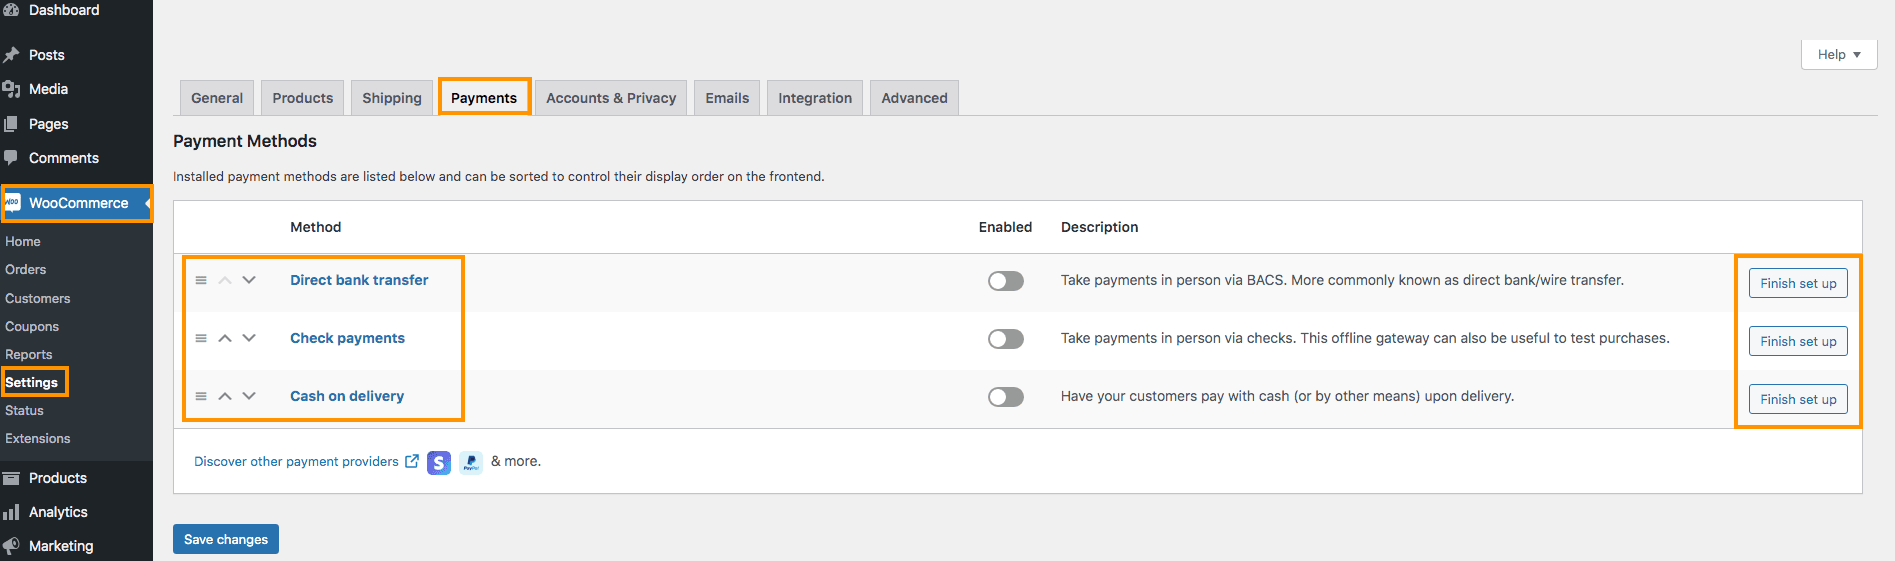Move Cash on delivery down with the chevron

[x=249, y=396]
